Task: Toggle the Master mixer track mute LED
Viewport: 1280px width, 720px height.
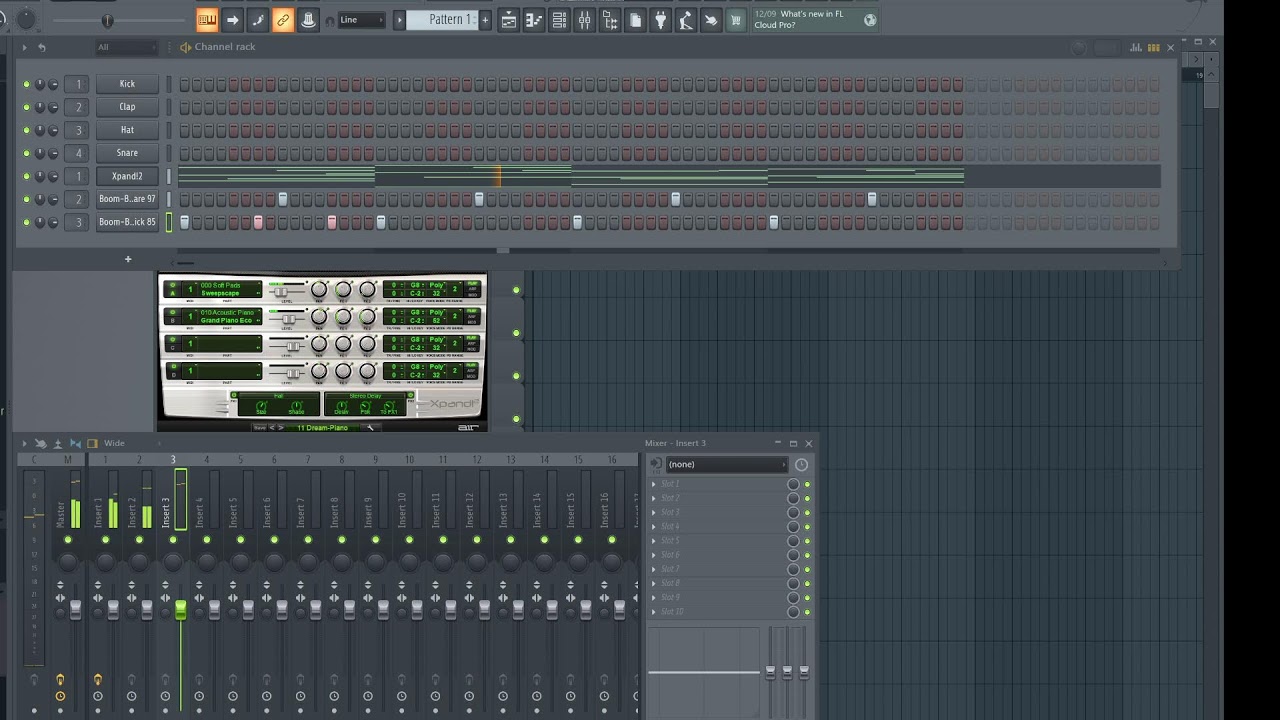Action: 68,540
